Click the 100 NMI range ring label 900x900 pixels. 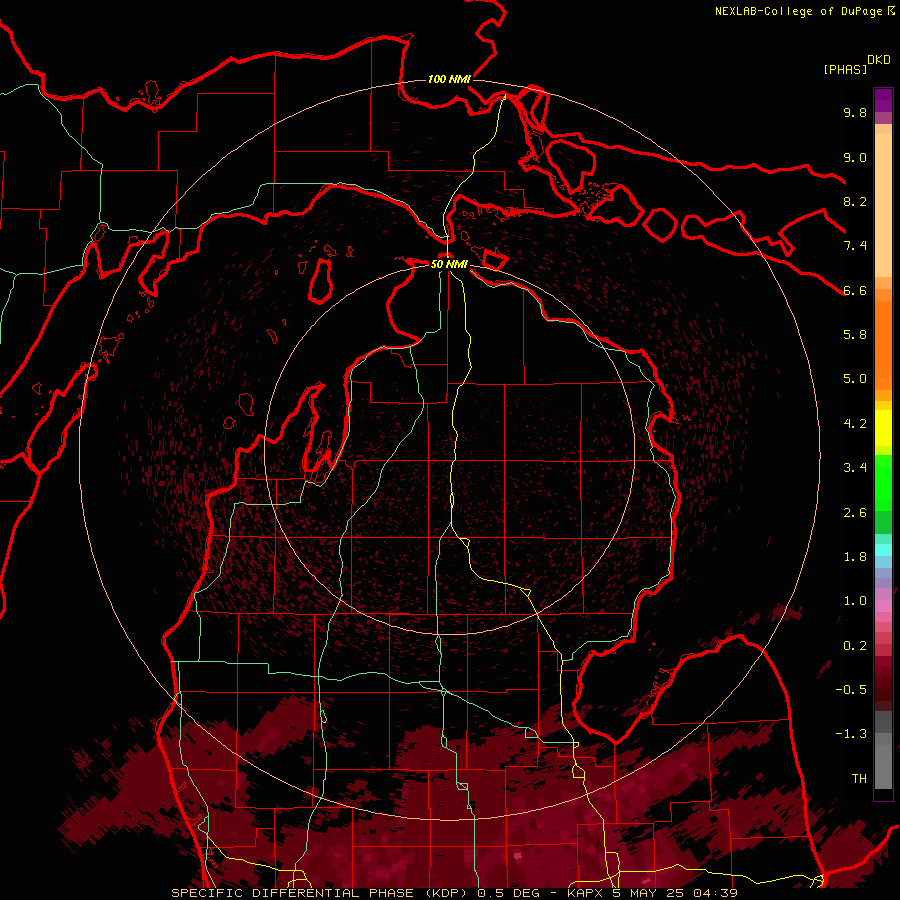[449, 79]
